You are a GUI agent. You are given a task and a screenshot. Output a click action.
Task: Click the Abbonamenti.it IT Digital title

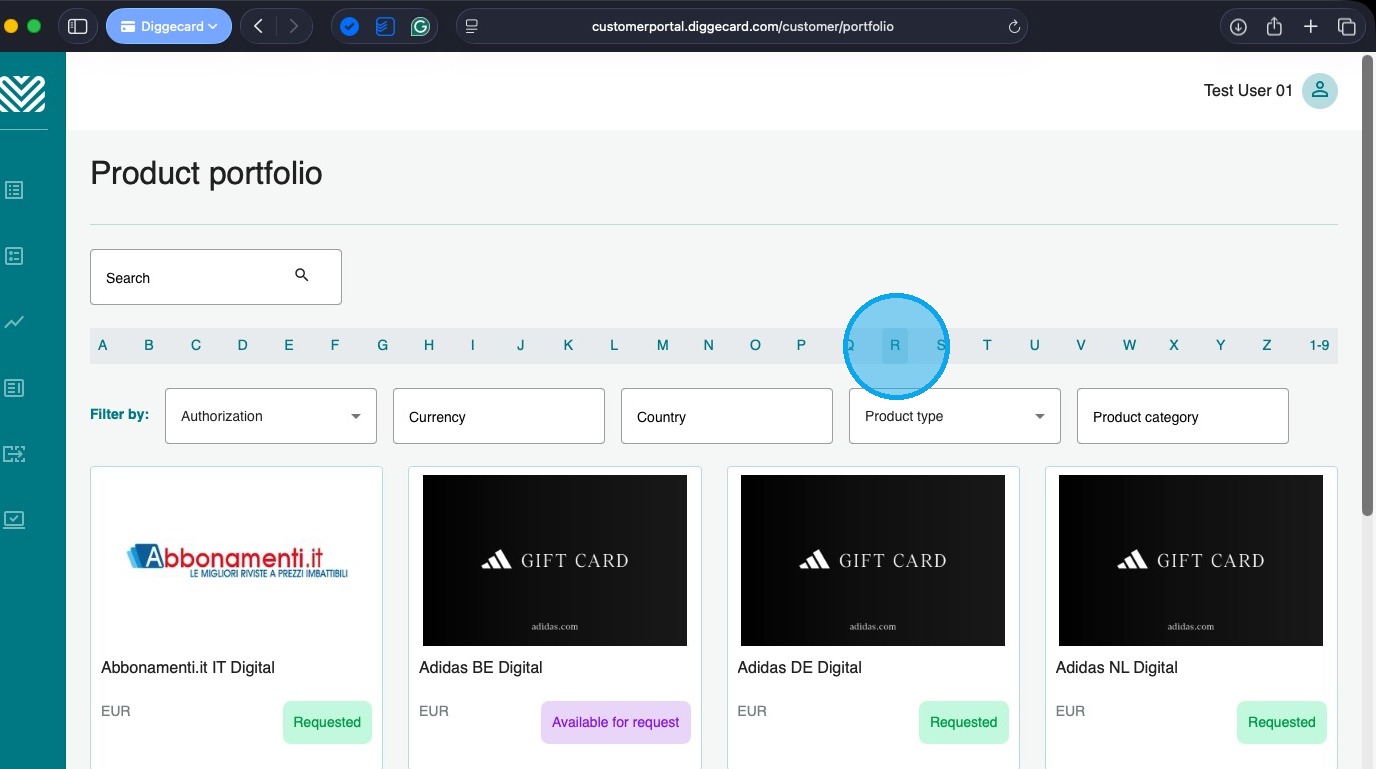point(188,667)
